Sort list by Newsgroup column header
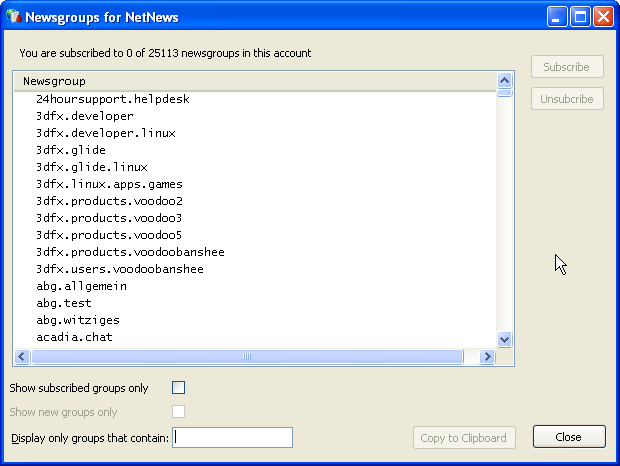 click(255, 81)
